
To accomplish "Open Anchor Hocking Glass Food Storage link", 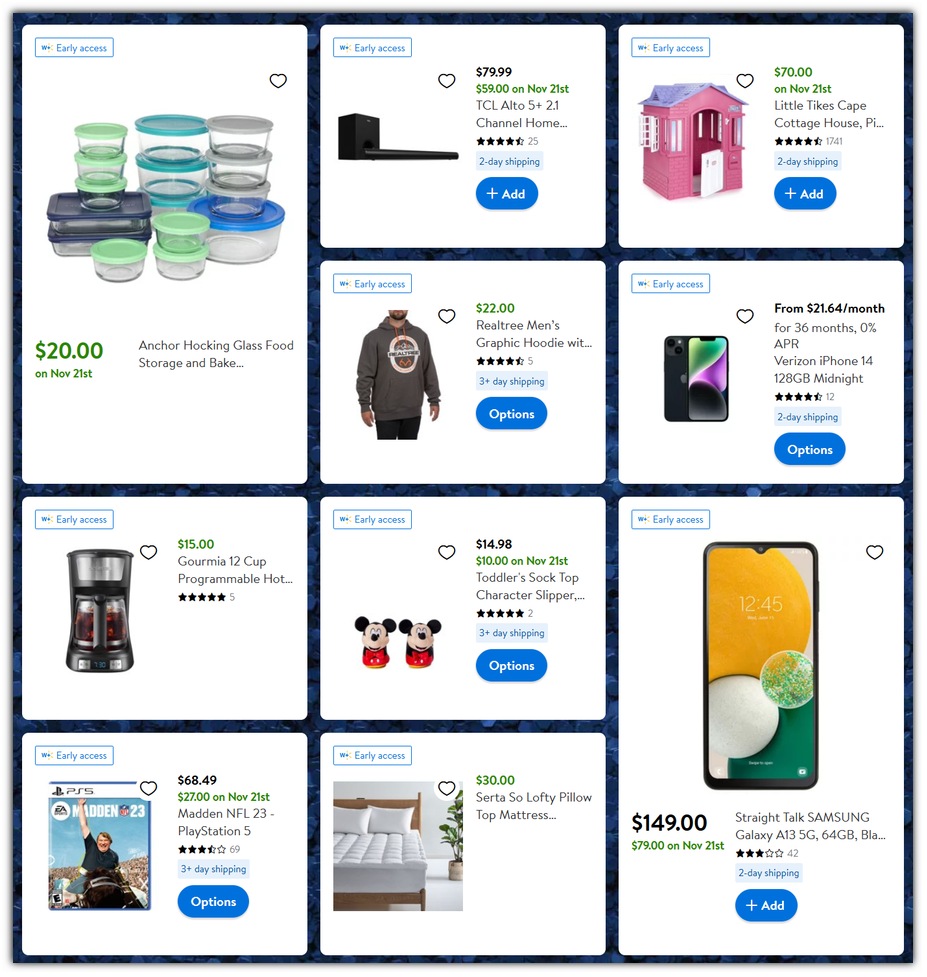I will tap(216, 354).
